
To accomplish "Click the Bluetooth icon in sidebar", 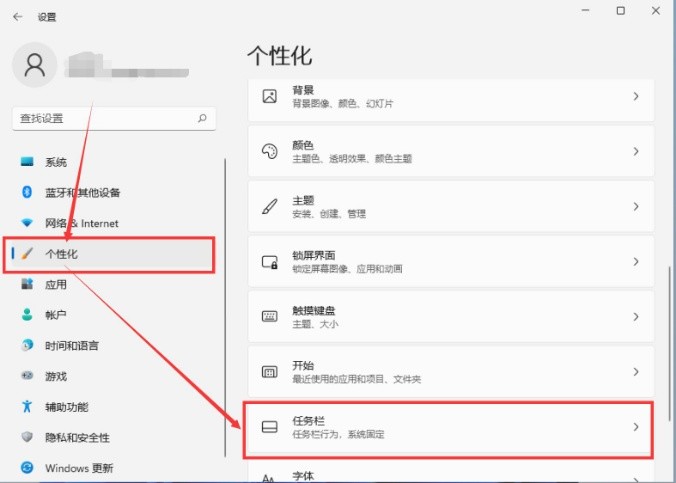I will (x=27, y=192).
